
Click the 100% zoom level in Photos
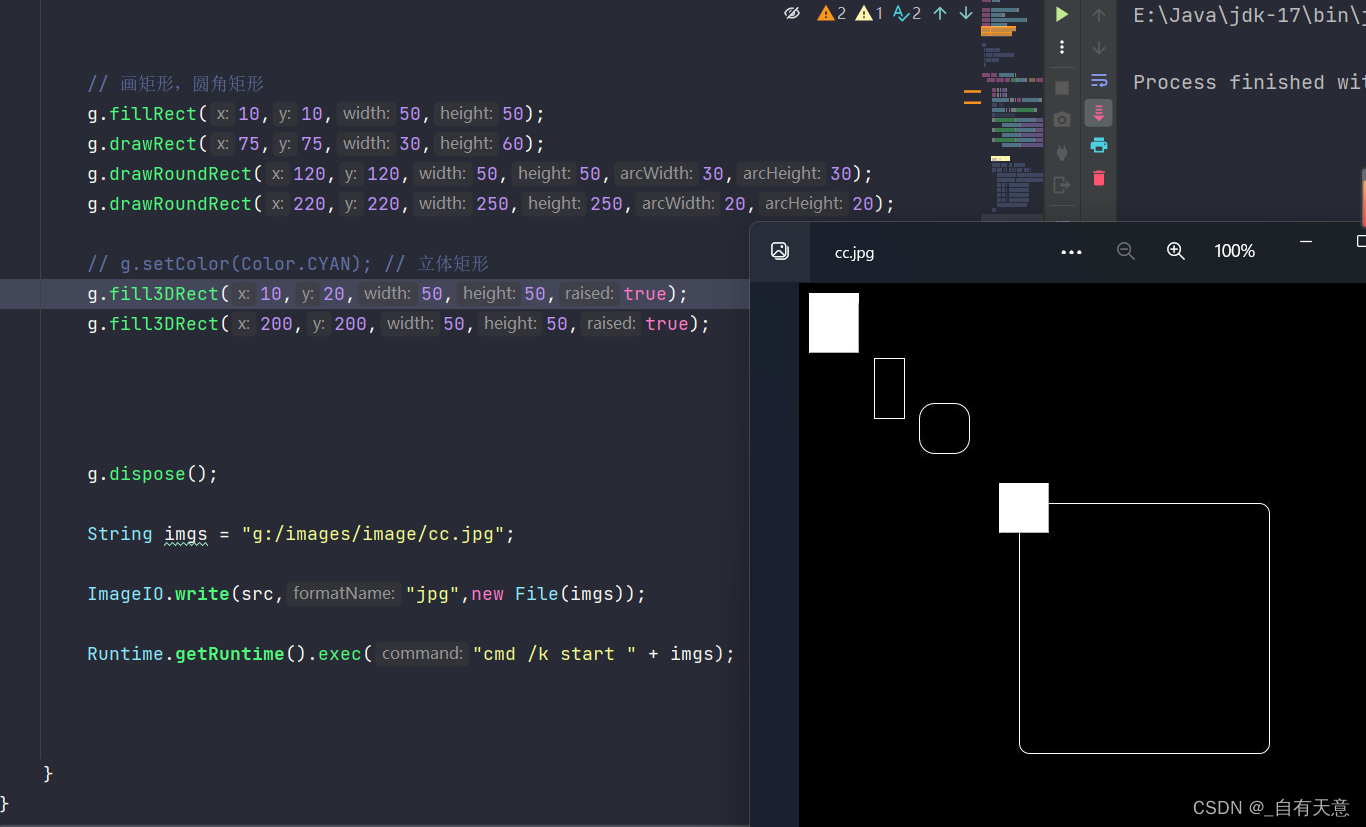(1234, 251)
